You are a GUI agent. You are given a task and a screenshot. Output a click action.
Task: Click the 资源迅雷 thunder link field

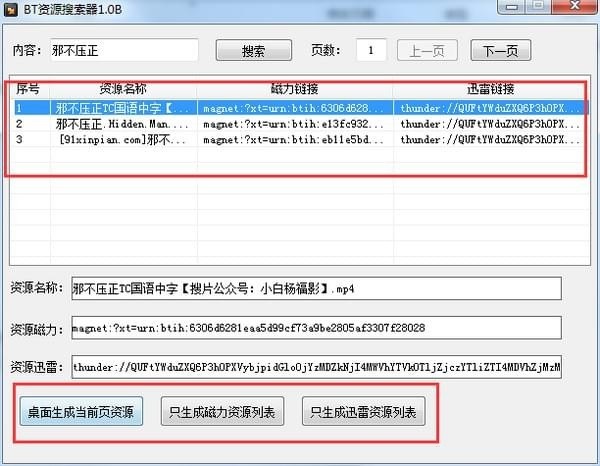point(316,367)
